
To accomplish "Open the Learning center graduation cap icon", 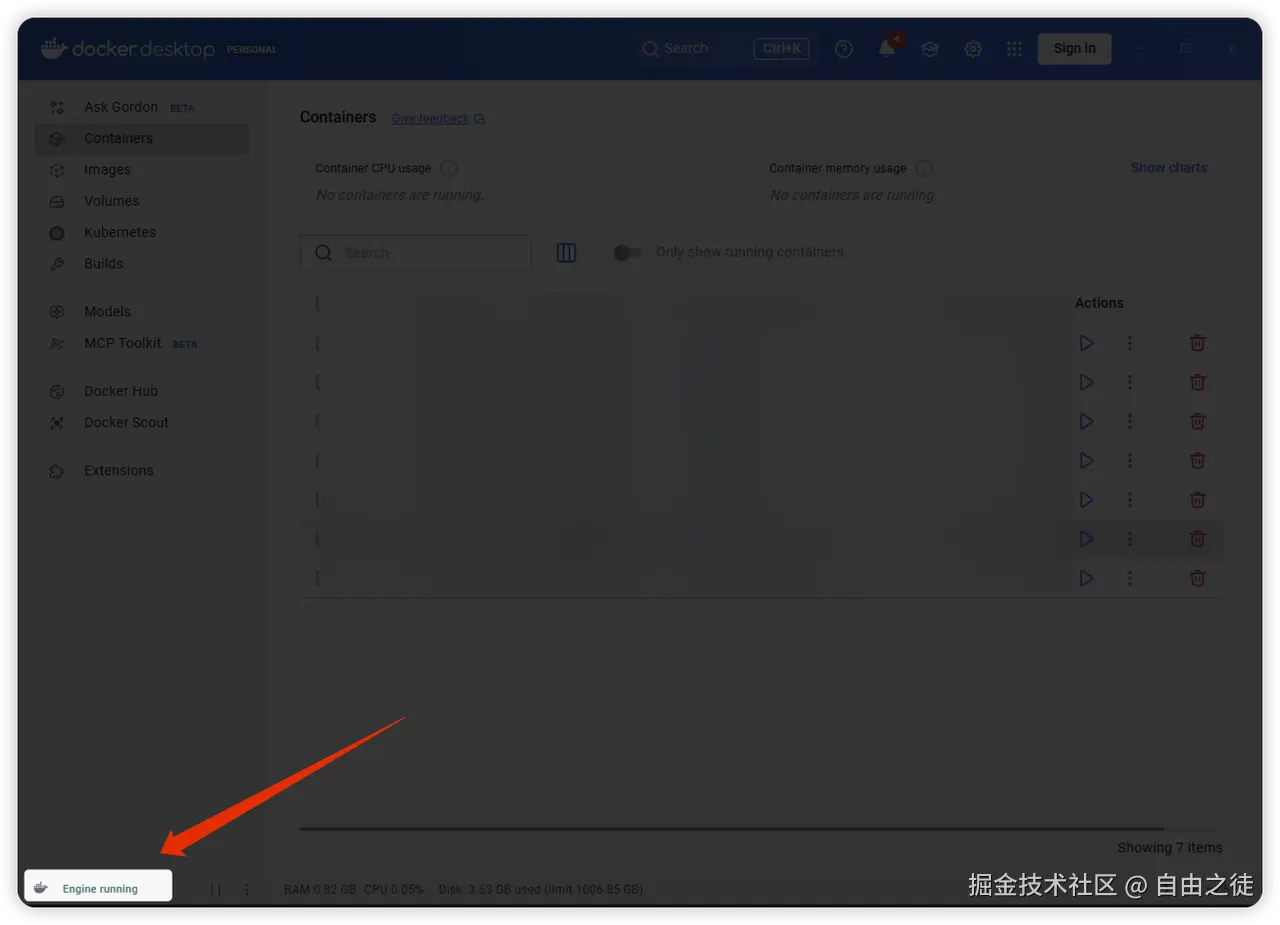I will [x=930, y=48].
